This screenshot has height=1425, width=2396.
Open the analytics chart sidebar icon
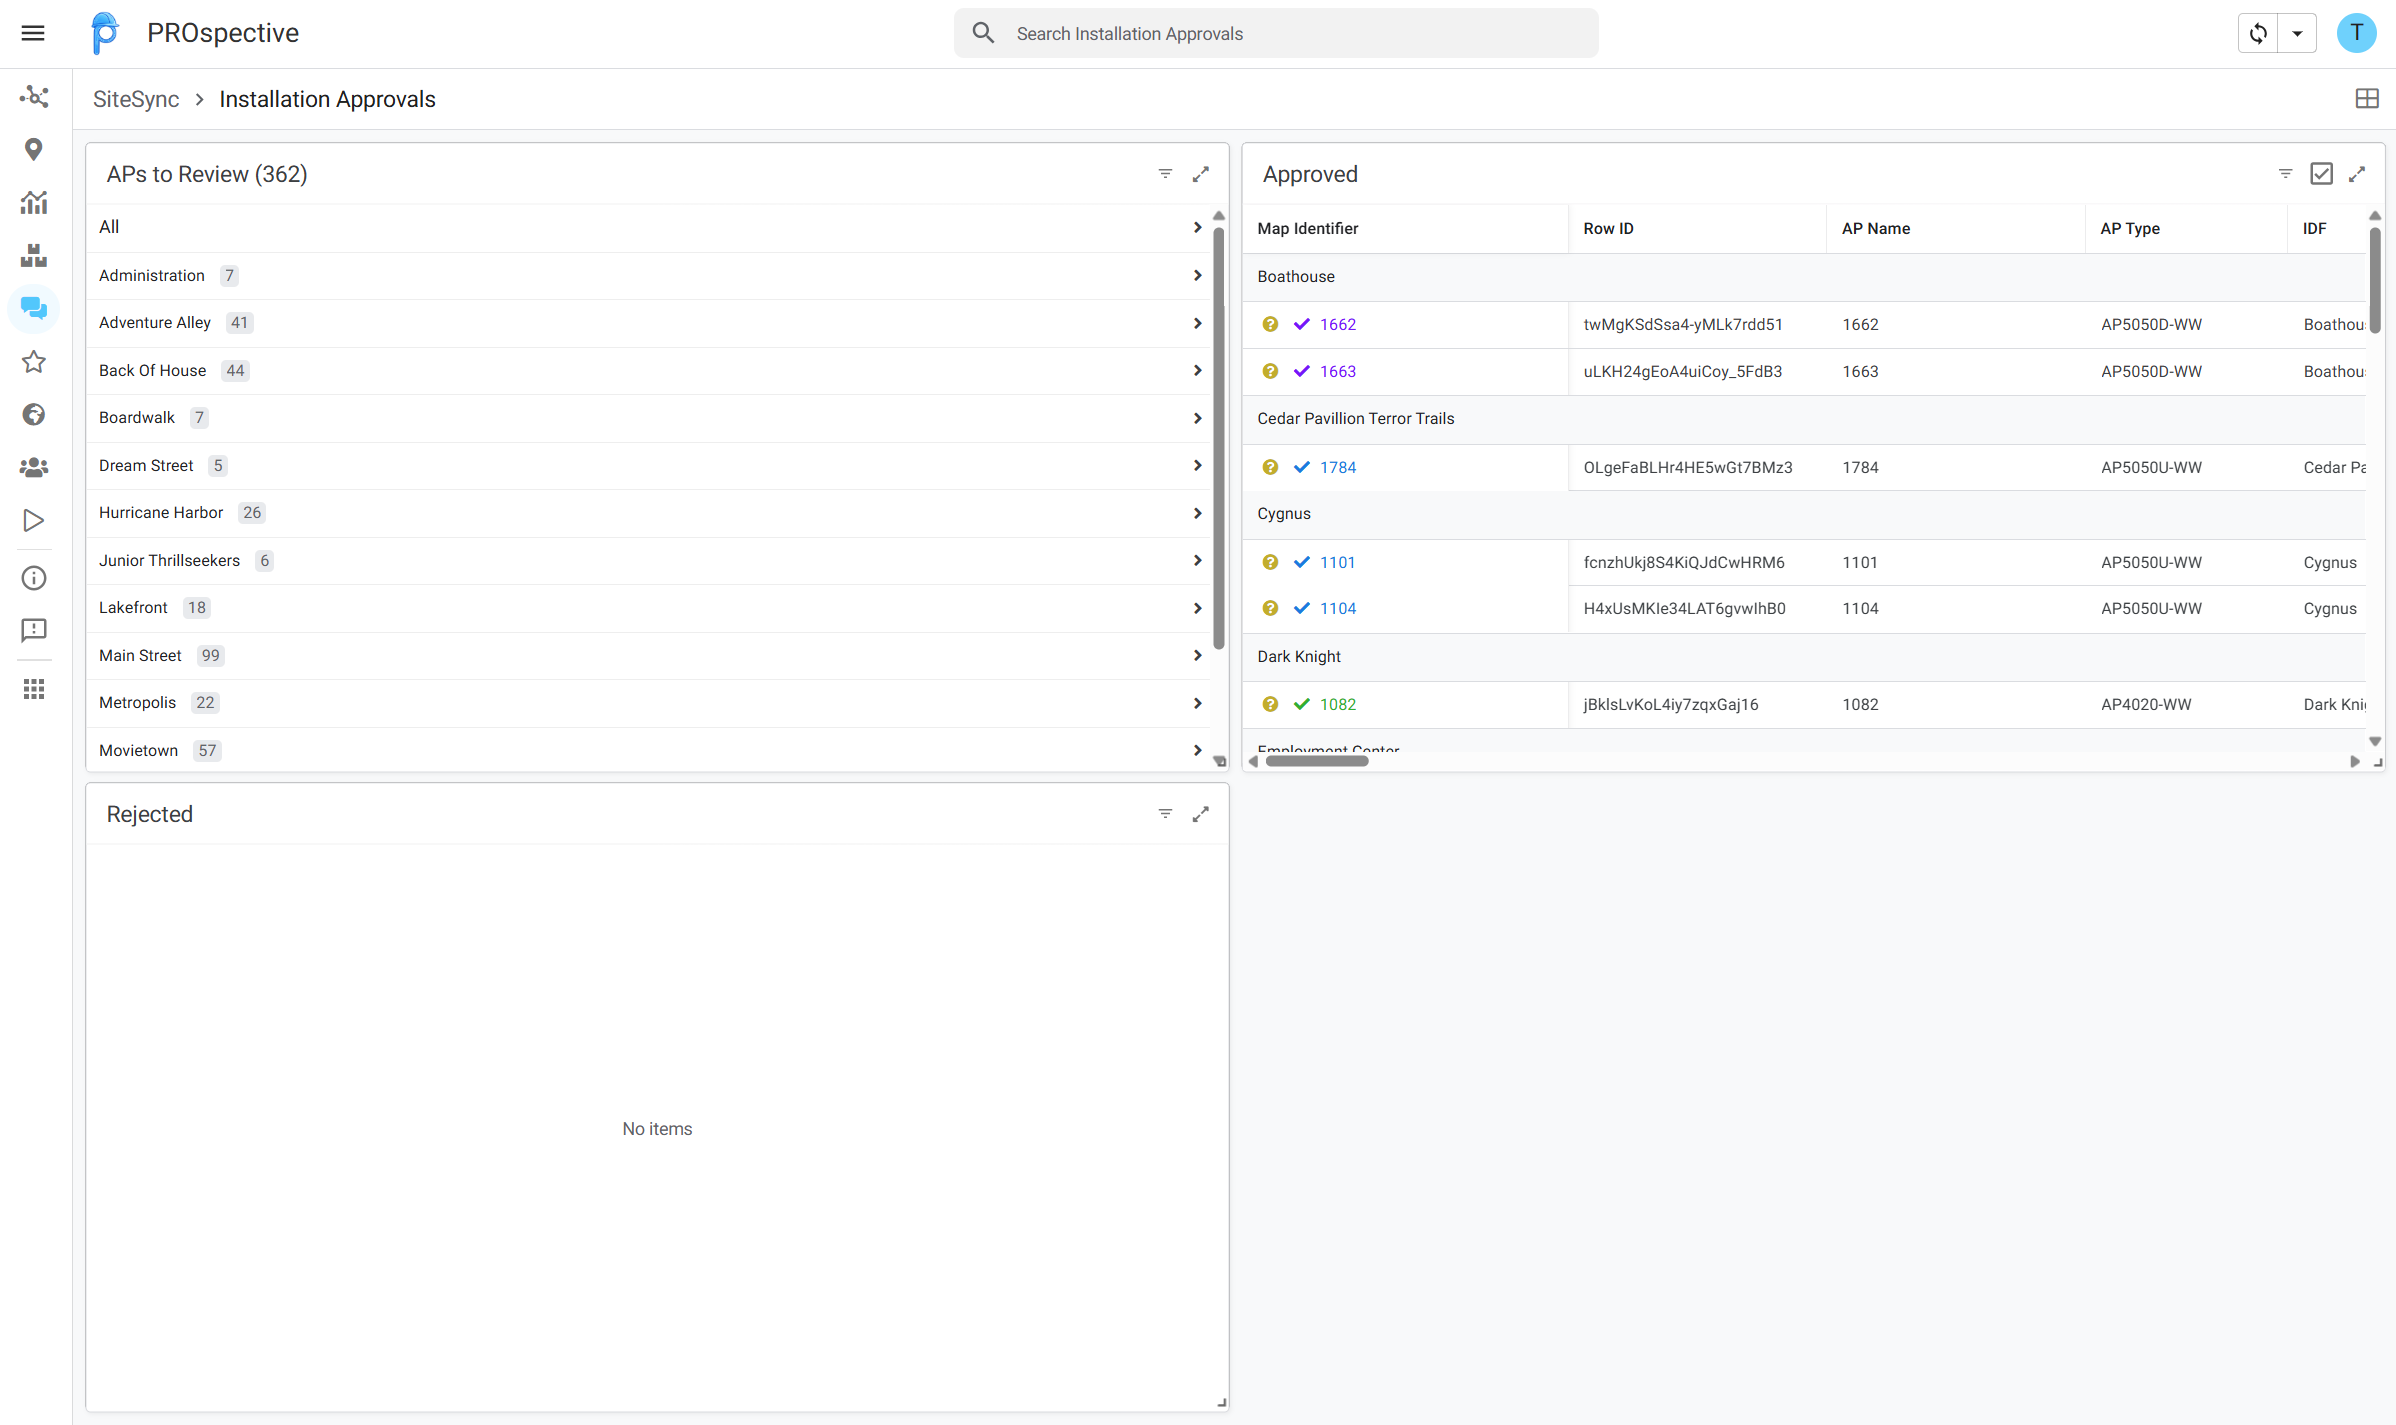pyautogui.click(x=34, y=203)
